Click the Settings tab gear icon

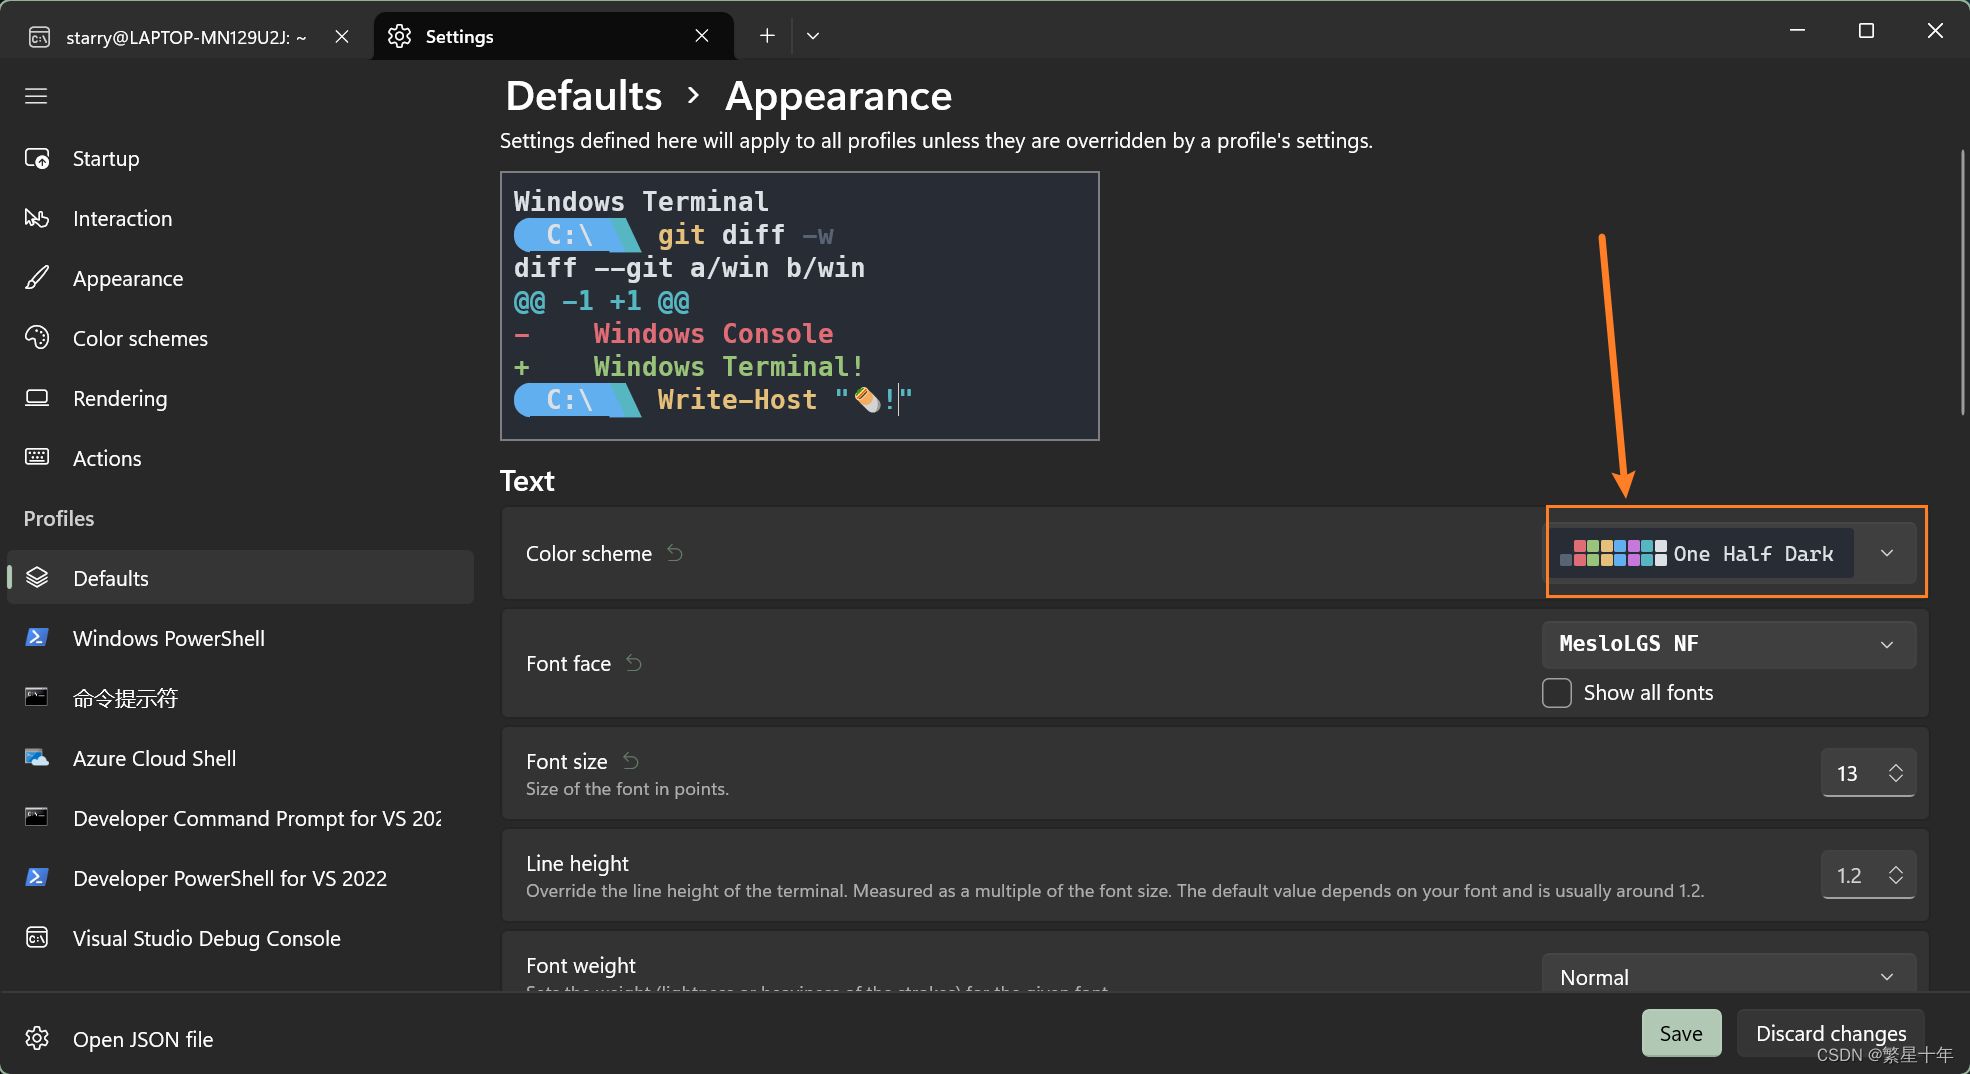pyautogui.click(x=399, y=36)
